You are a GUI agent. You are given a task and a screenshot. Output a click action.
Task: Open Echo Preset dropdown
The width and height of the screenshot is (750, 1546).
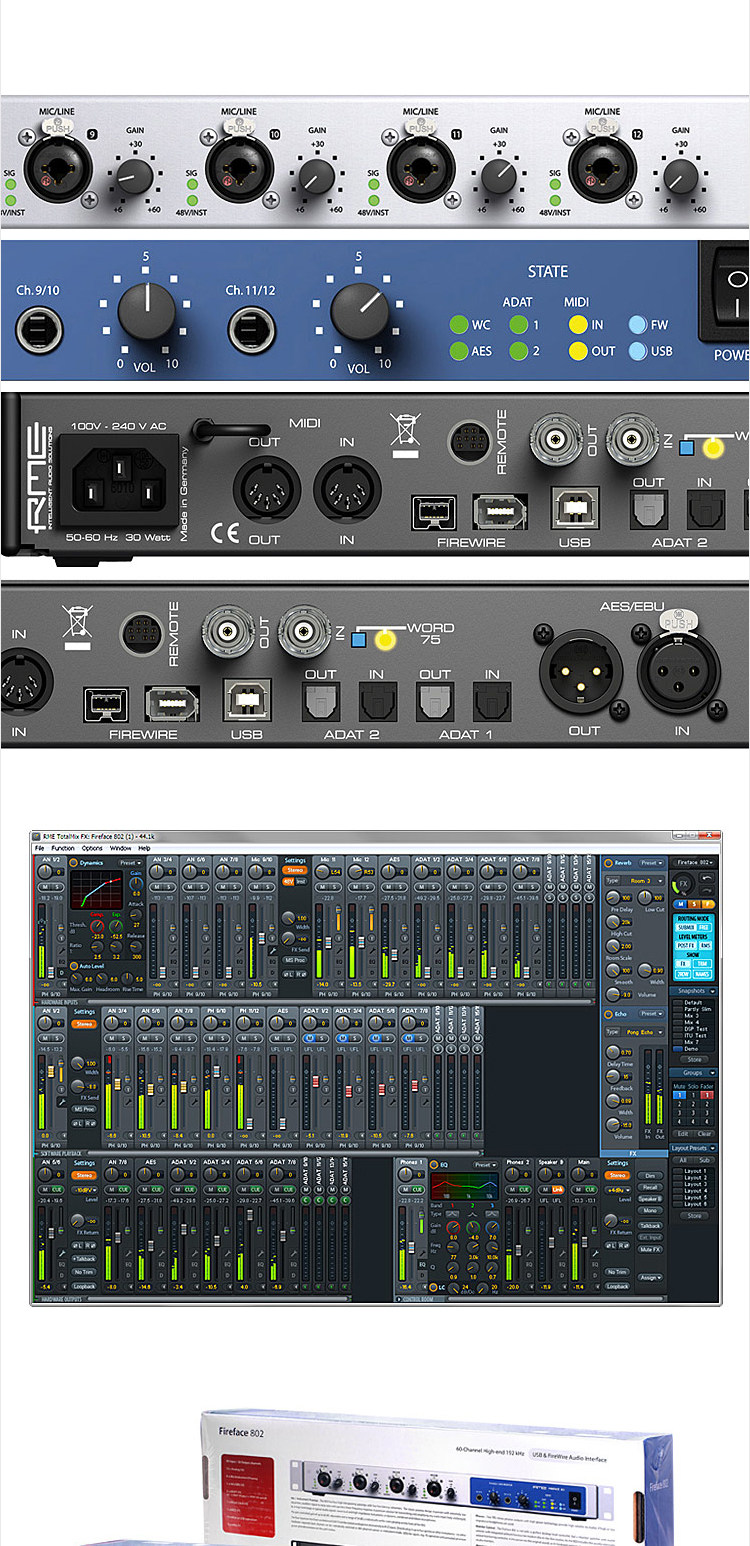[651, 1014]
